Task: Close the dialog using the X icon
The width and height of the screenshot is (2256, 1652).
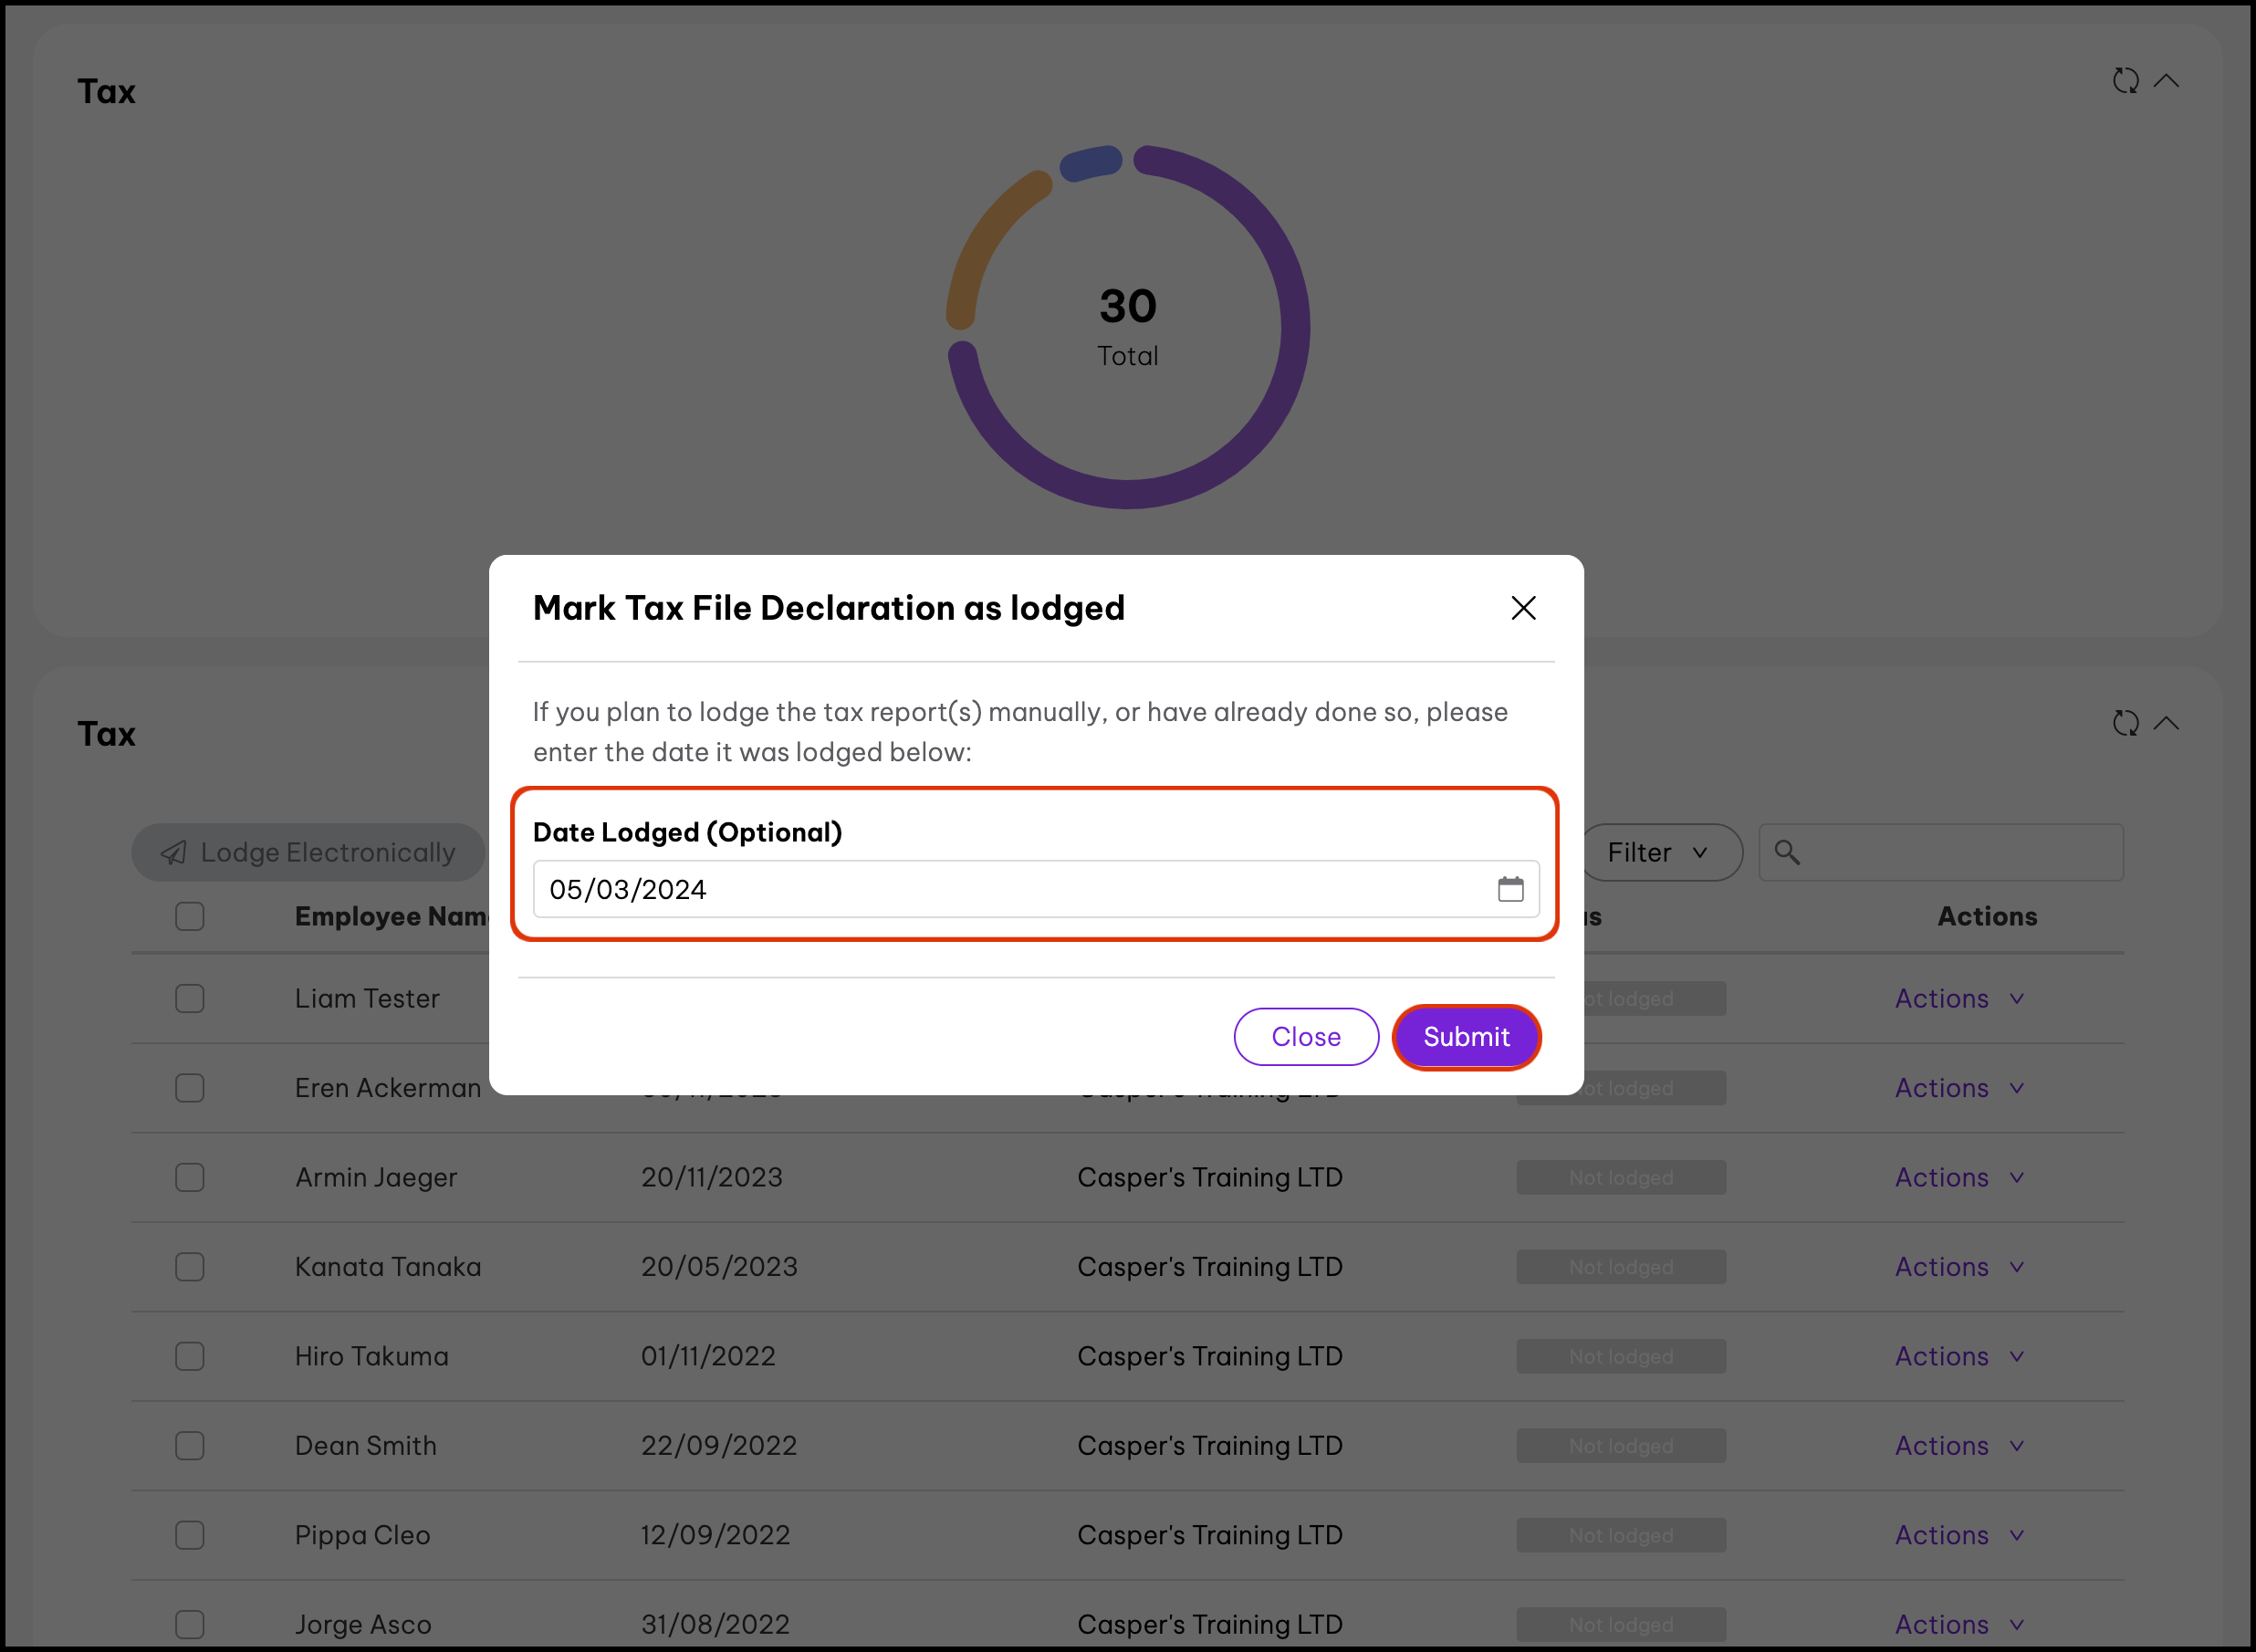Action: click(1523, 608)
